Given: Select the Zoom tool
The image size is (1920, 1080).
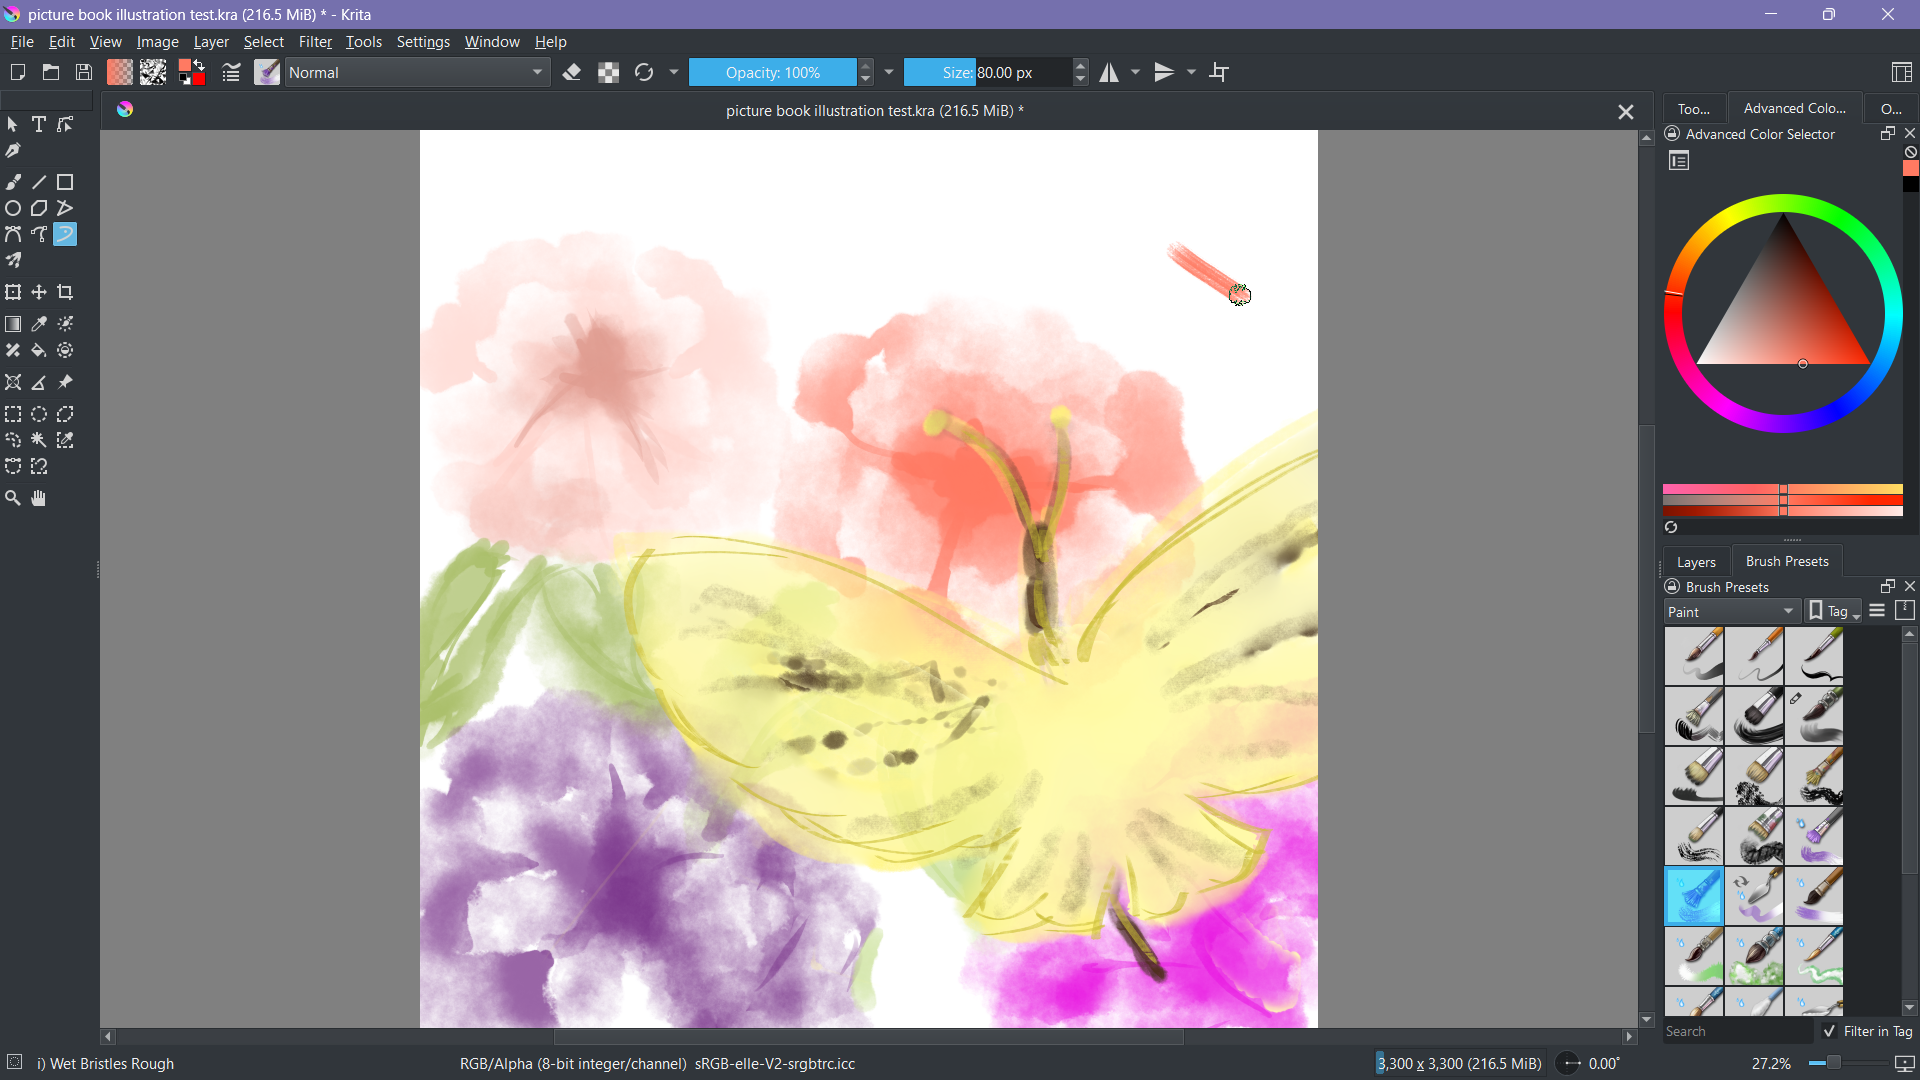Looking at the screenshot, I should pos(13,499).
